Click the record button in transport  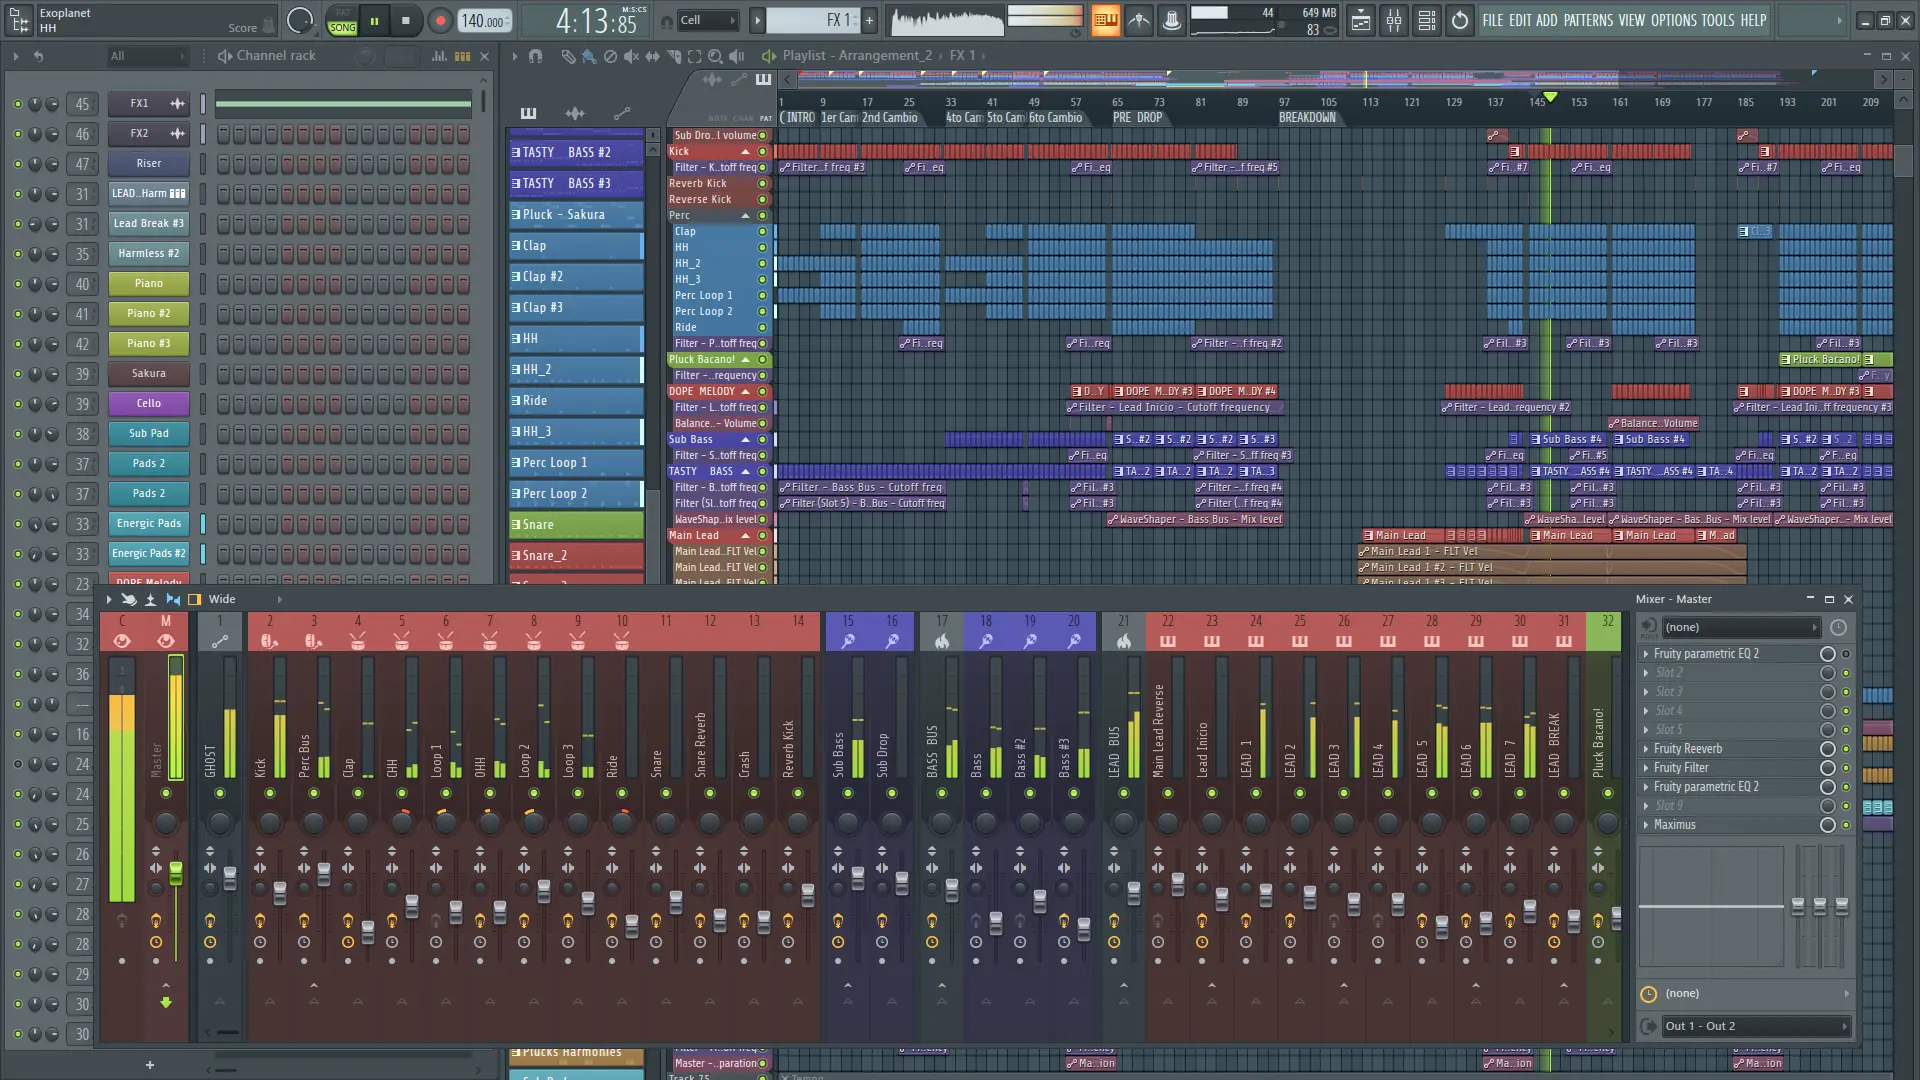(x=440, y=21)
